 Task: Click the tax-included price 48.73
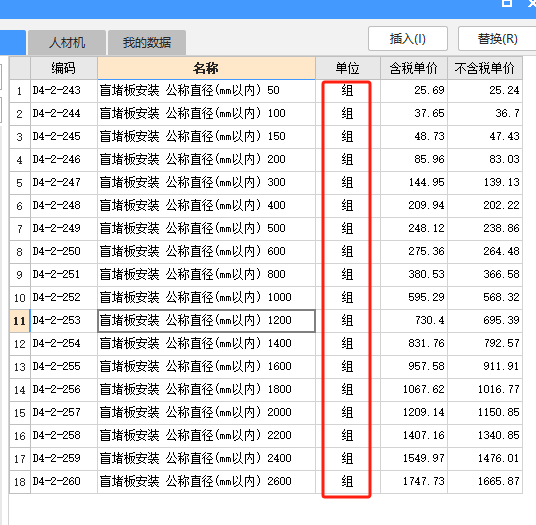pos(414,136)
